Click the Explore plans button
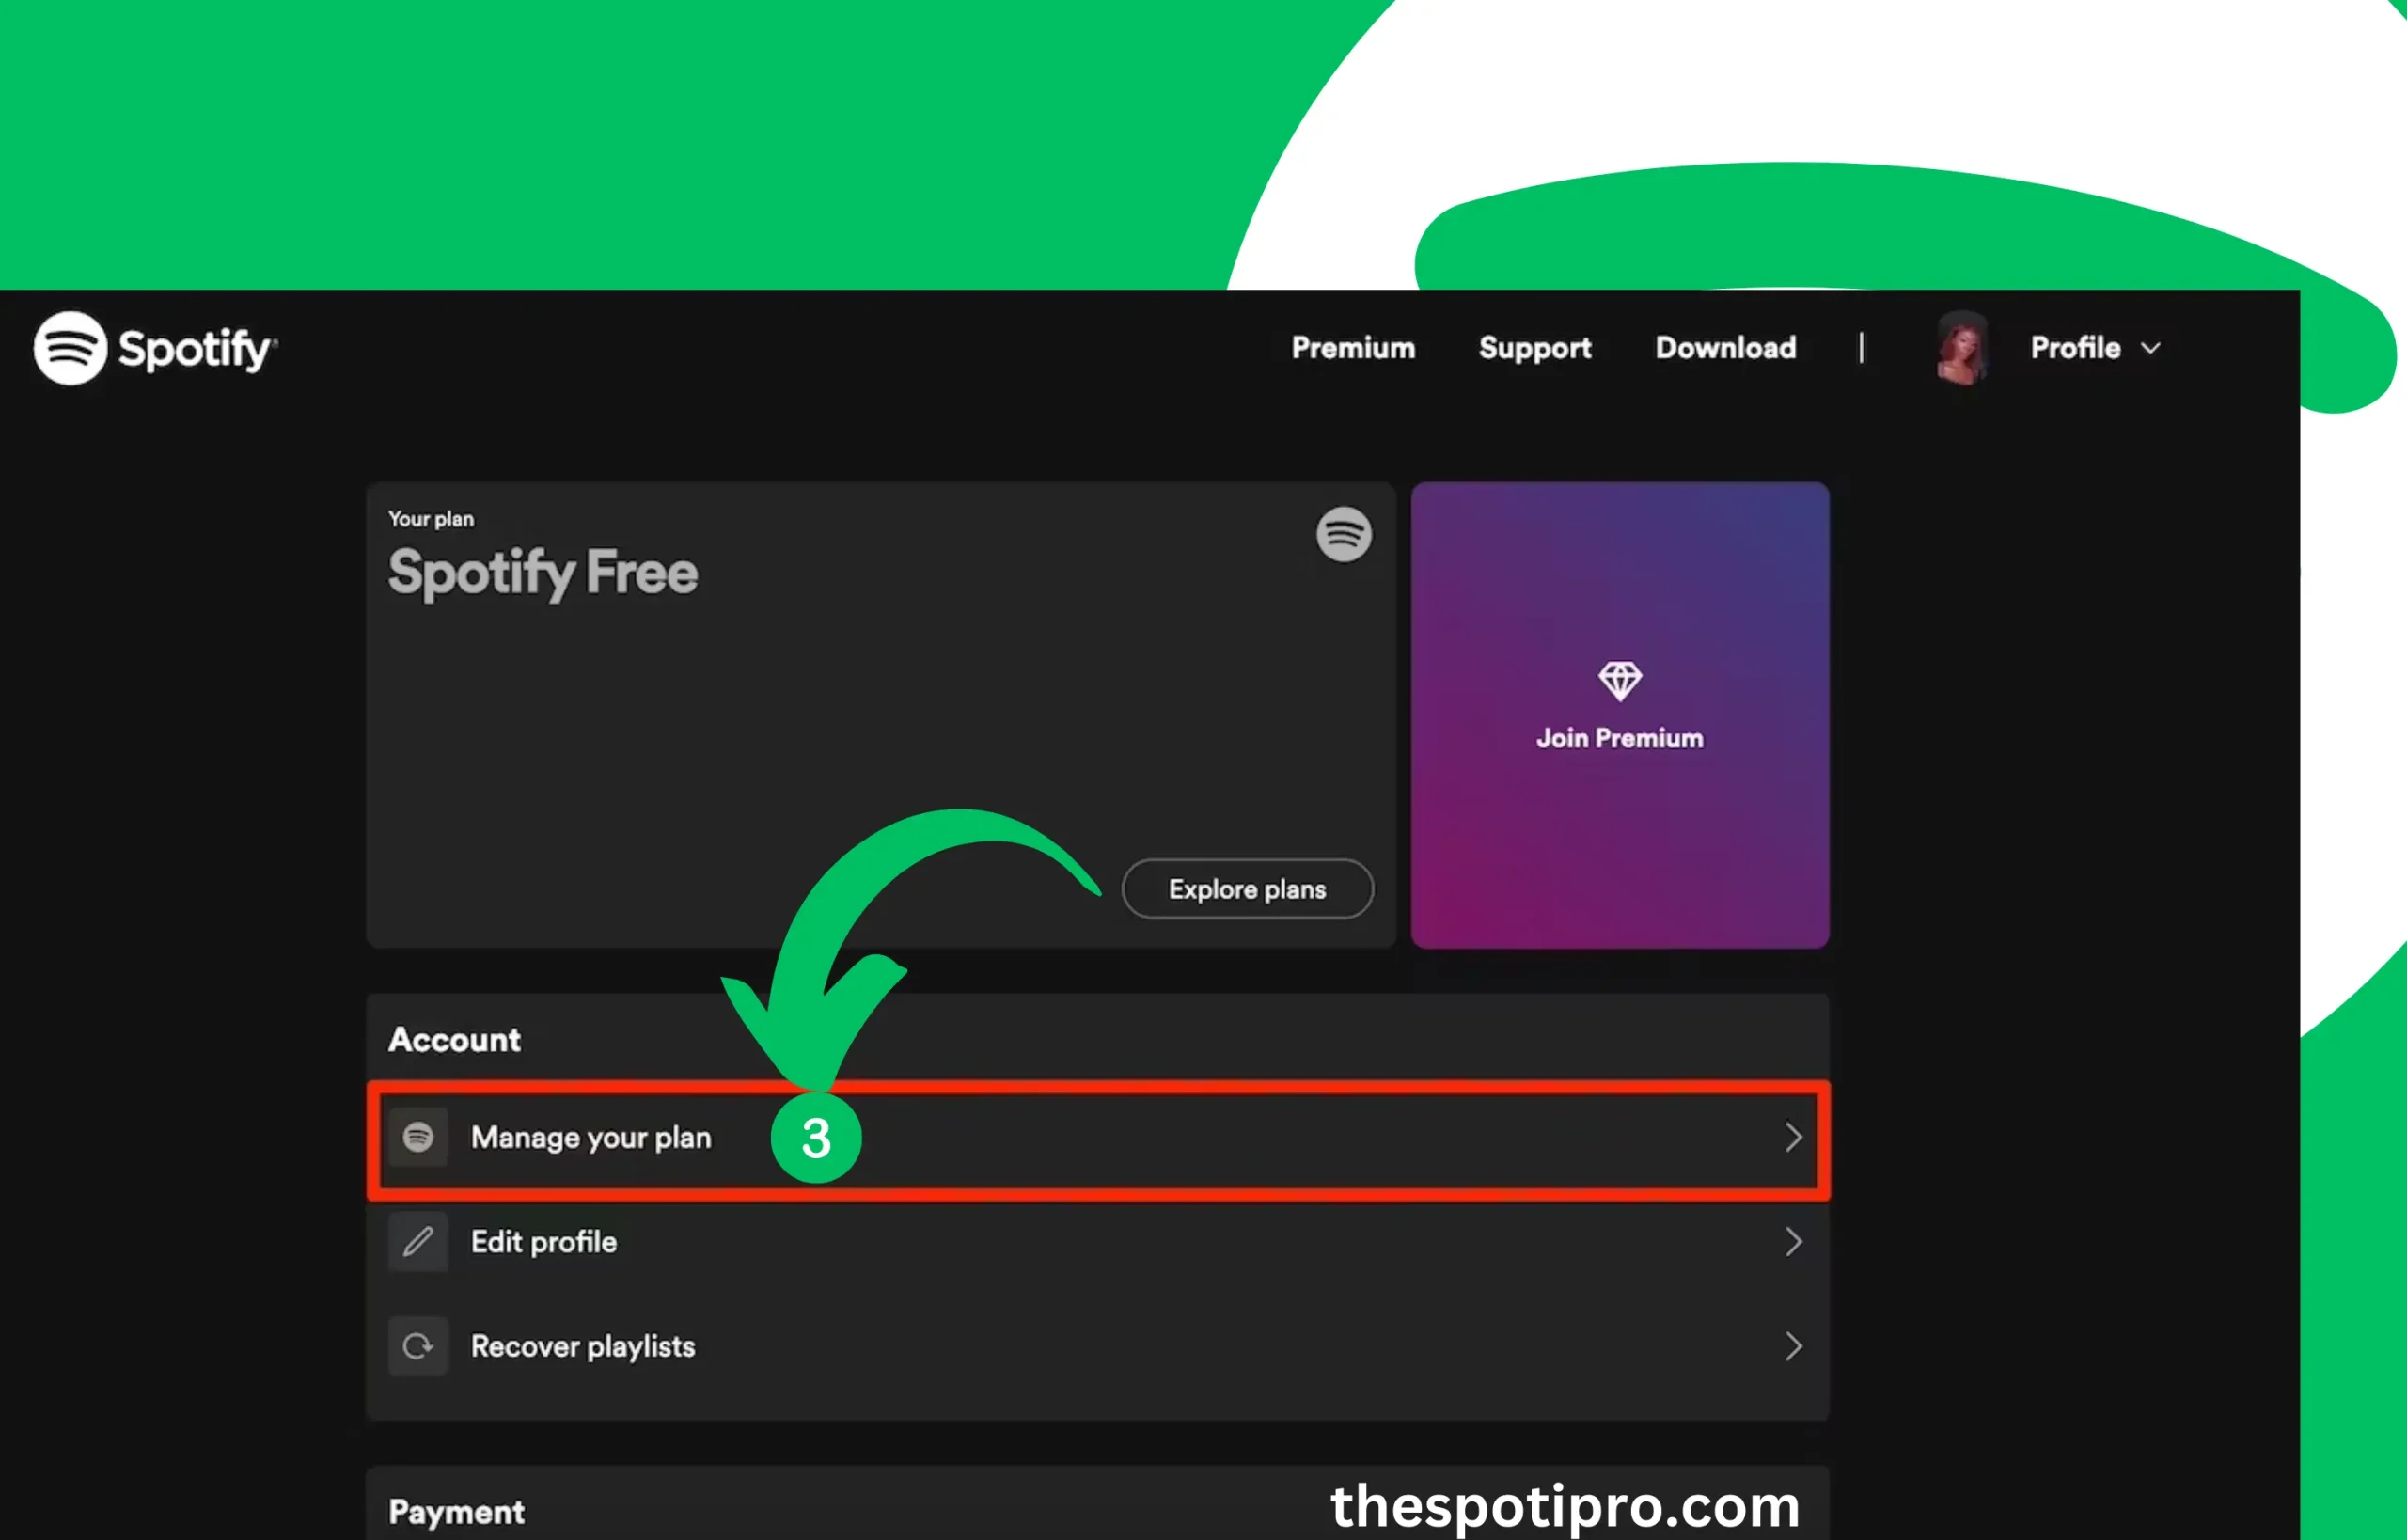 (x=1246, y=888)
